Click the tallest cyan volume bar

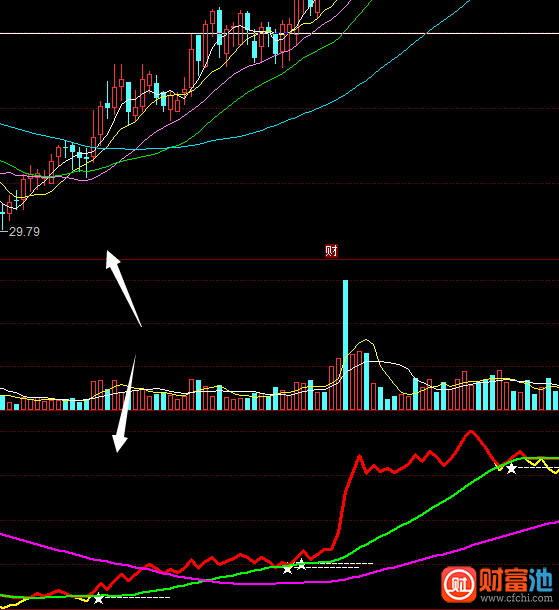345,345
